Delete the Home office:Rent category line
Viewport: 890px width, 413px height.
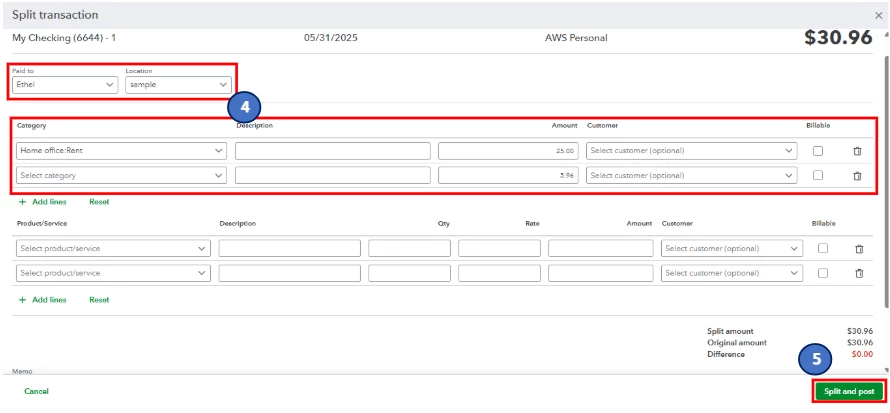click(x=857, y=151)
